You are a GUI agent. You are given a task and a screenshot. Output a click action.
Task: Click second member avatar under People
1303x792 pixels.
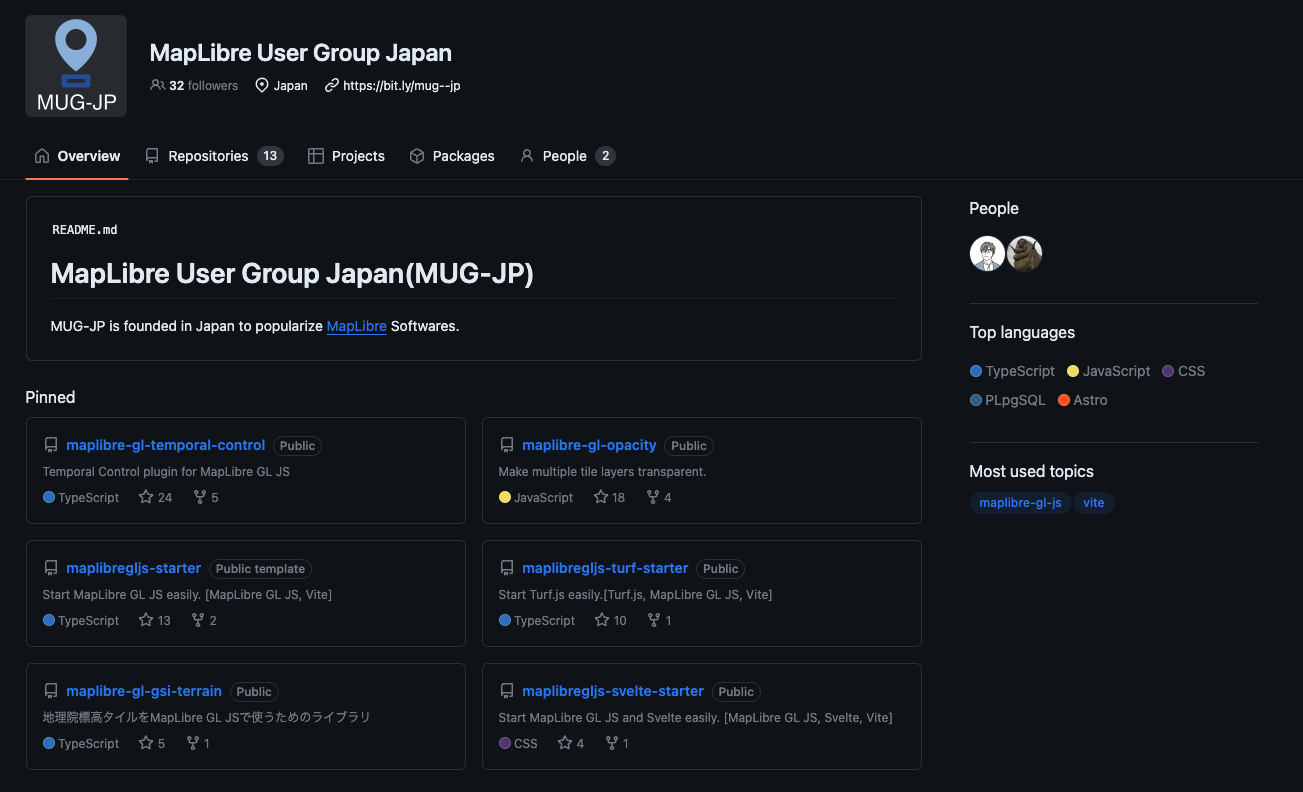[x=1024, y=253]
